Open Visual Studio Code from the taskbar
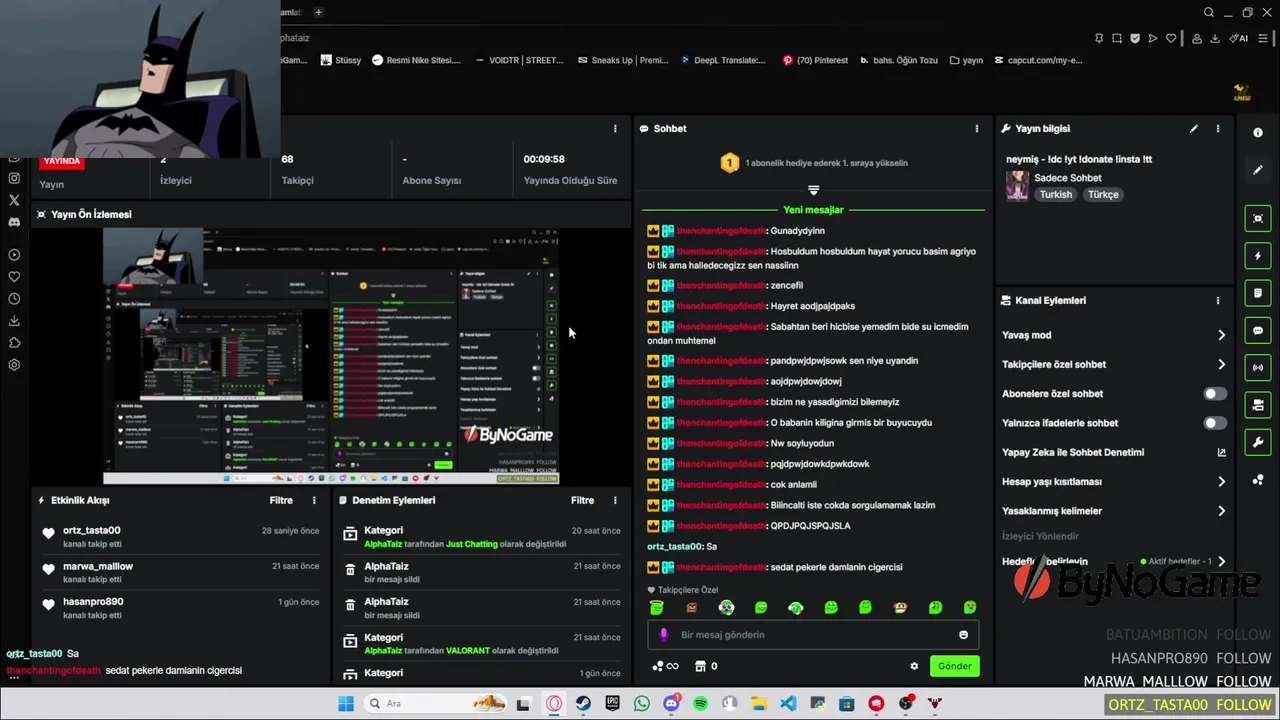Viewport: 1280px width, 720px height. (x=788, y=704)
